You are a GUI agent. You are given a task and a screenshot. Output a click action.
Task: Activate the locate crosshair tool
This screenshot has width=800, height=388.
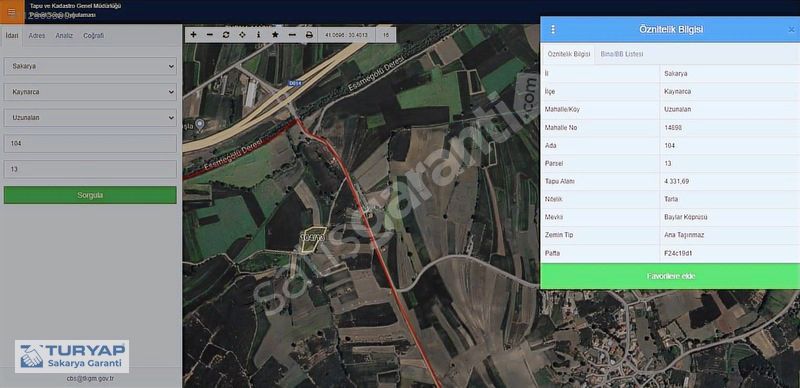[242, 35]
